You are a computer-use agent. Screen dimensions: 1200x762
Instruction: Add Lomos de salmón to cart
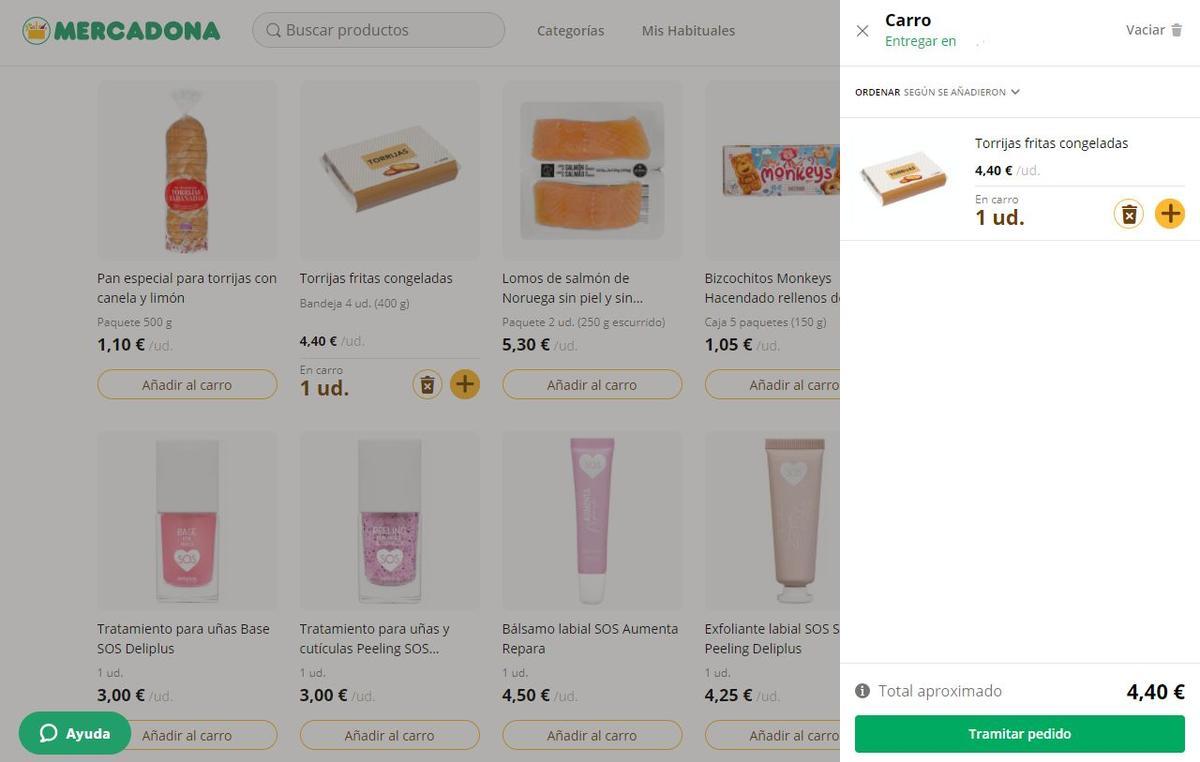tap(591, 383)
